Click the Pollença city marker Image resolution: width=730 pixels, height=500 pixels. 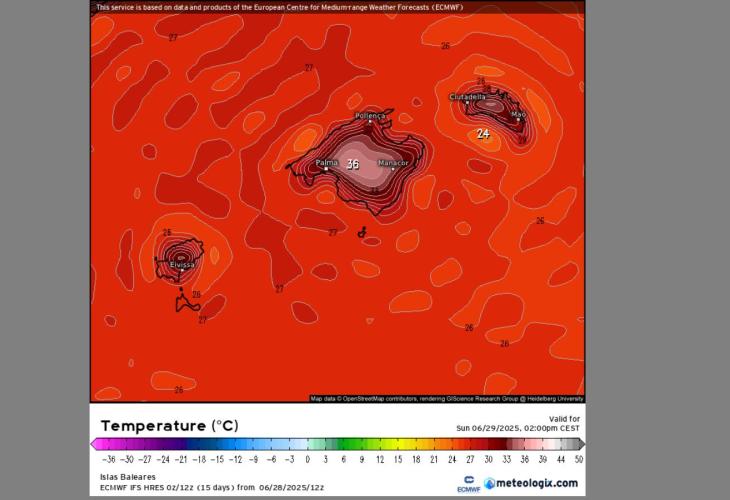[369, 122]
